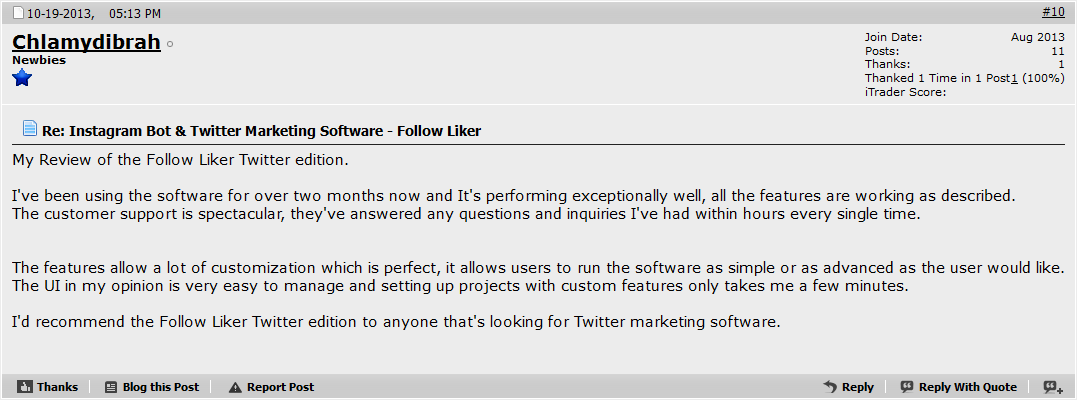
Task: Click the Thanks button label
Action: click(x=58, y=387)
